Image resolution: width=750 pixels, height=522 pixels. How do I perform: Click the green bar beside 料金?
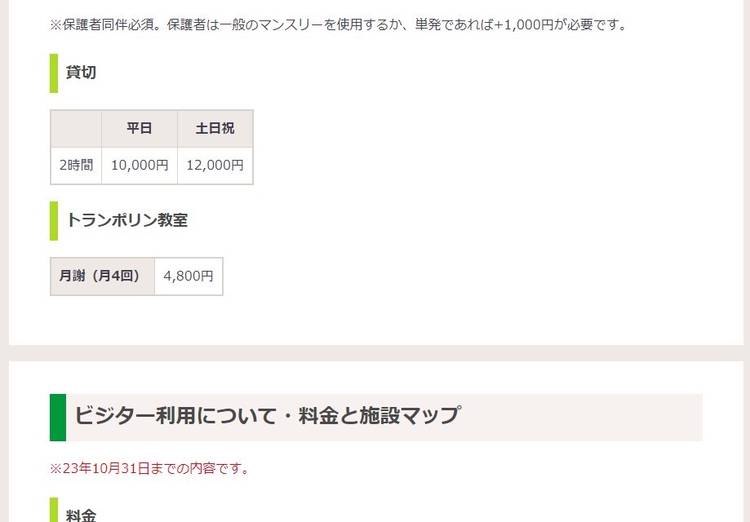(54, 512)
